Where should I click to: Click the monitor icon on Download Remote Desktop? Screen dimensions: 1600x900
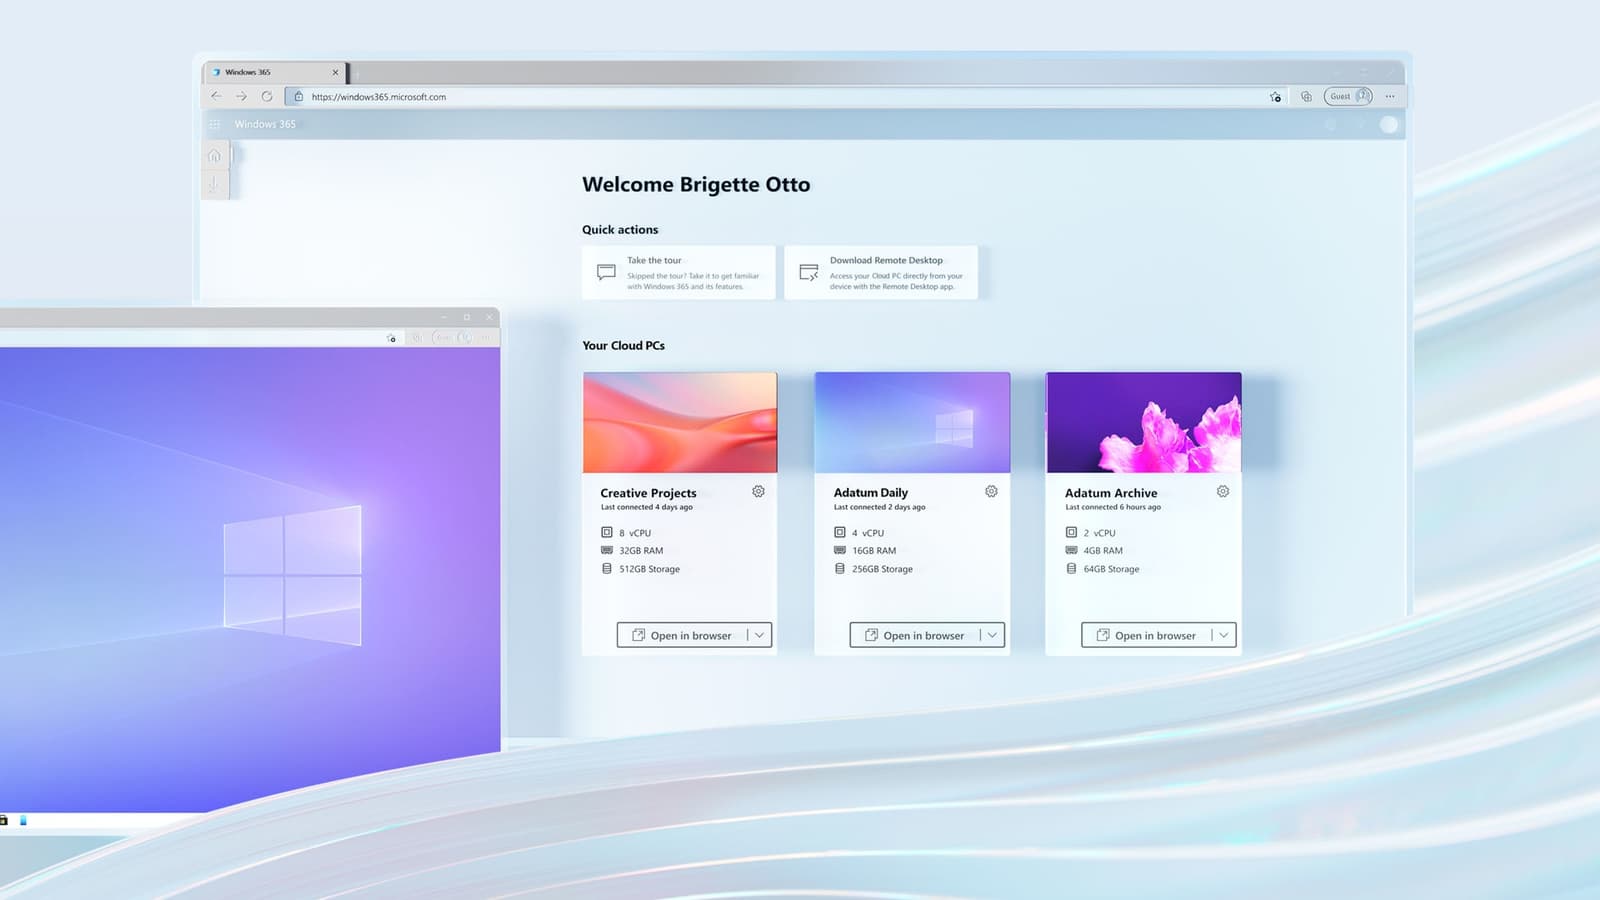click(x=809, y=272)
